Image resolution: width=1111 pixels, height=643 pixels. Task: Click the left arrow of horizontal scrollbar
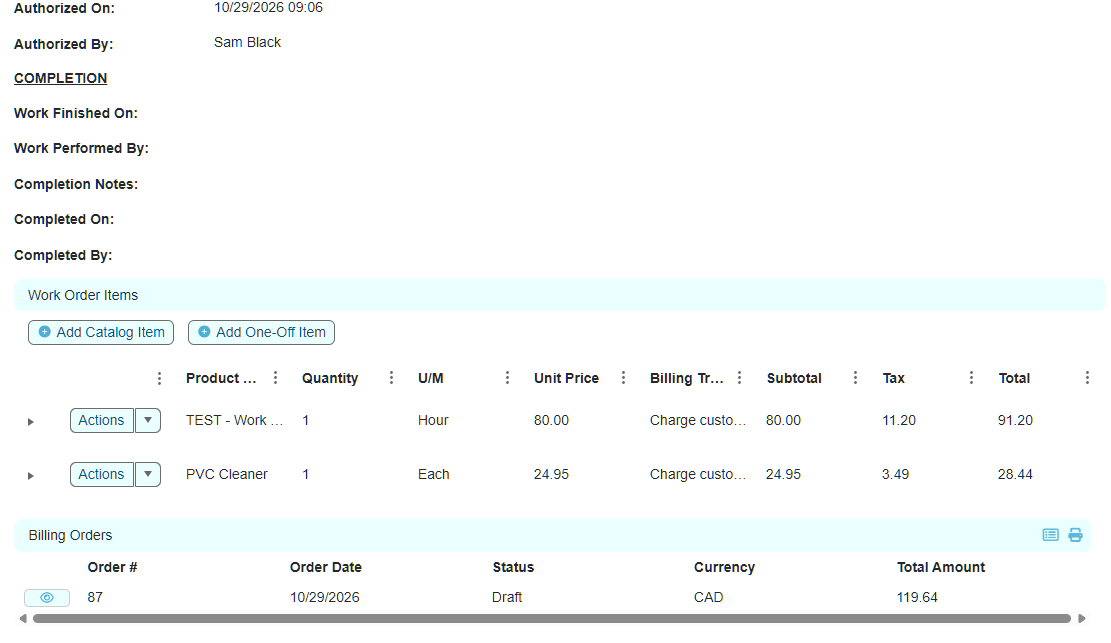[23, 619]
